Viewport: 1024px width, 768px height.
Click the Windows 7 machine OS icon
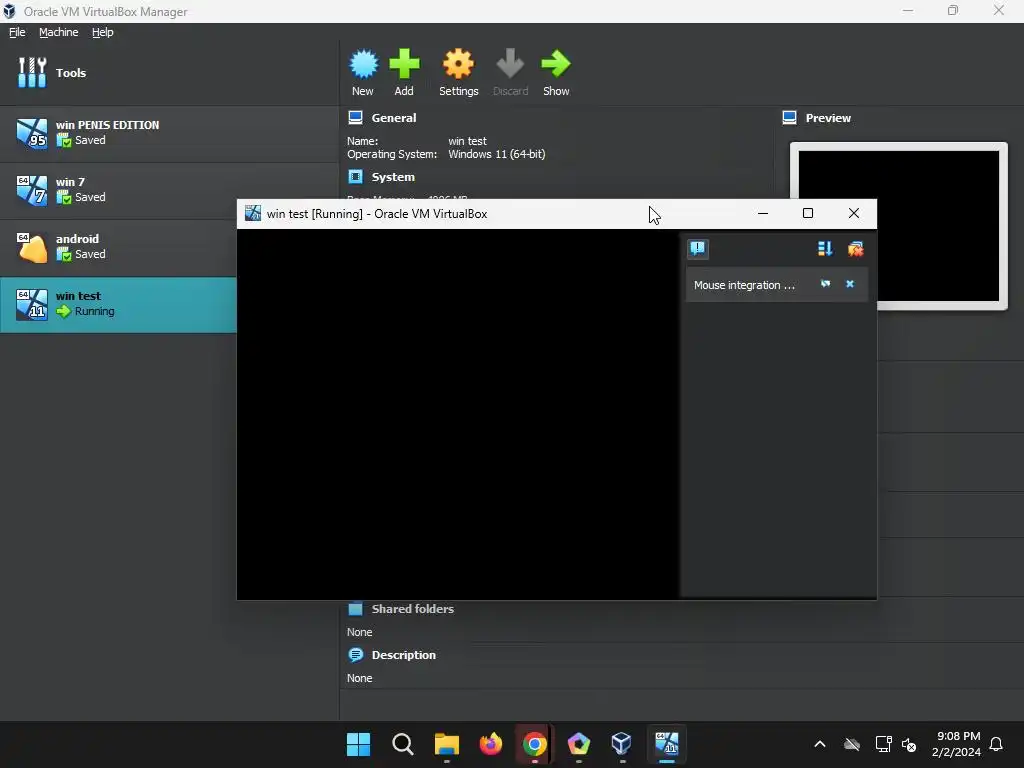32,190
